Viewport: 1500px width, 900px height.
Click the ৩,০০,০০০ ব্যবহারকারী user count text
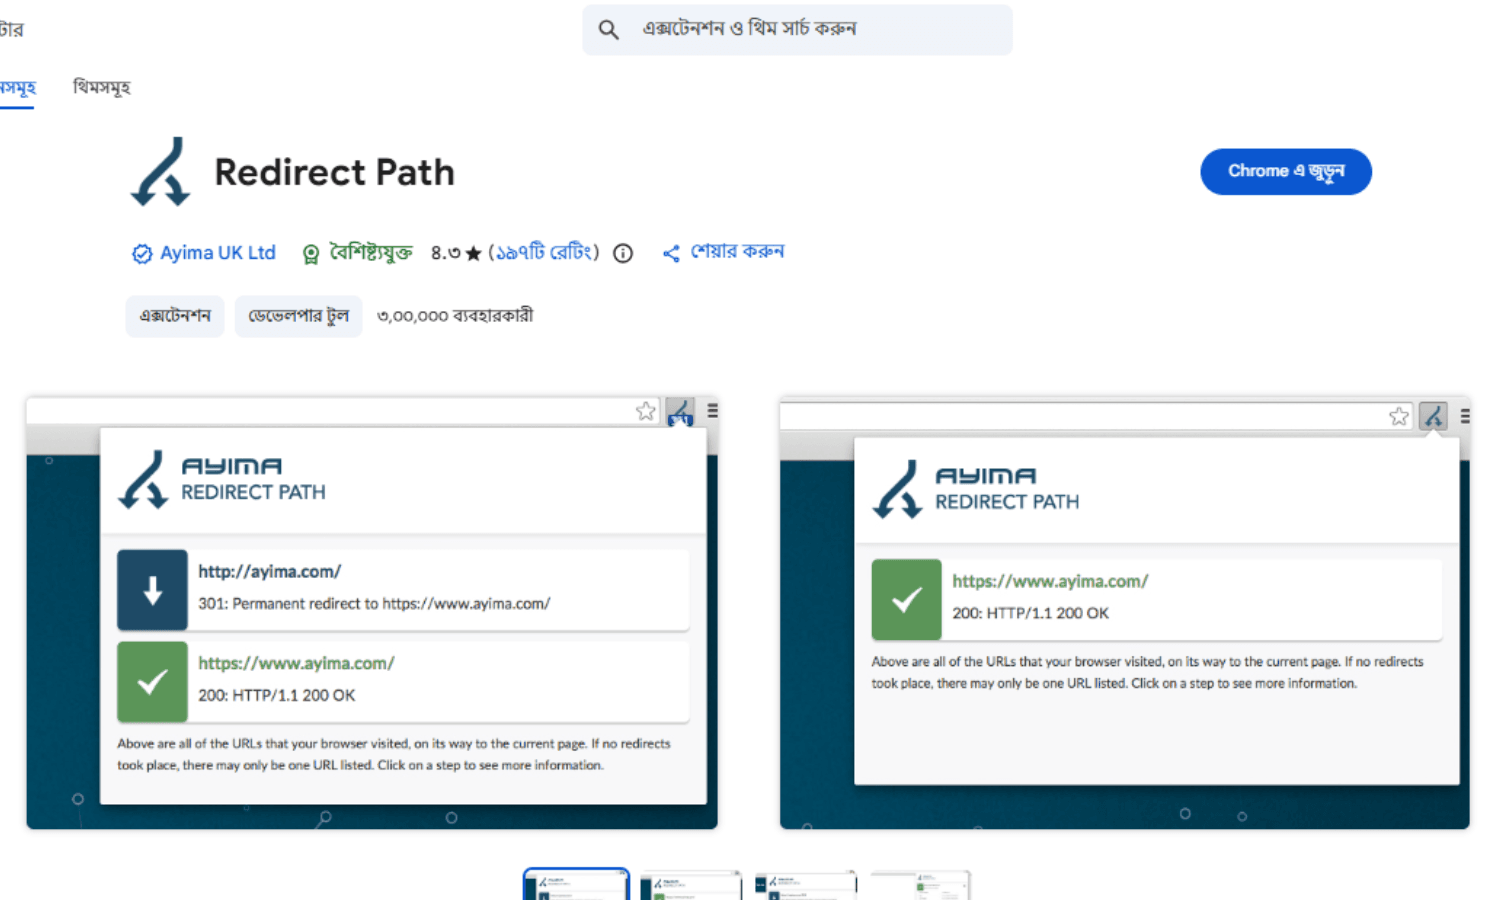tap(455, 316)
